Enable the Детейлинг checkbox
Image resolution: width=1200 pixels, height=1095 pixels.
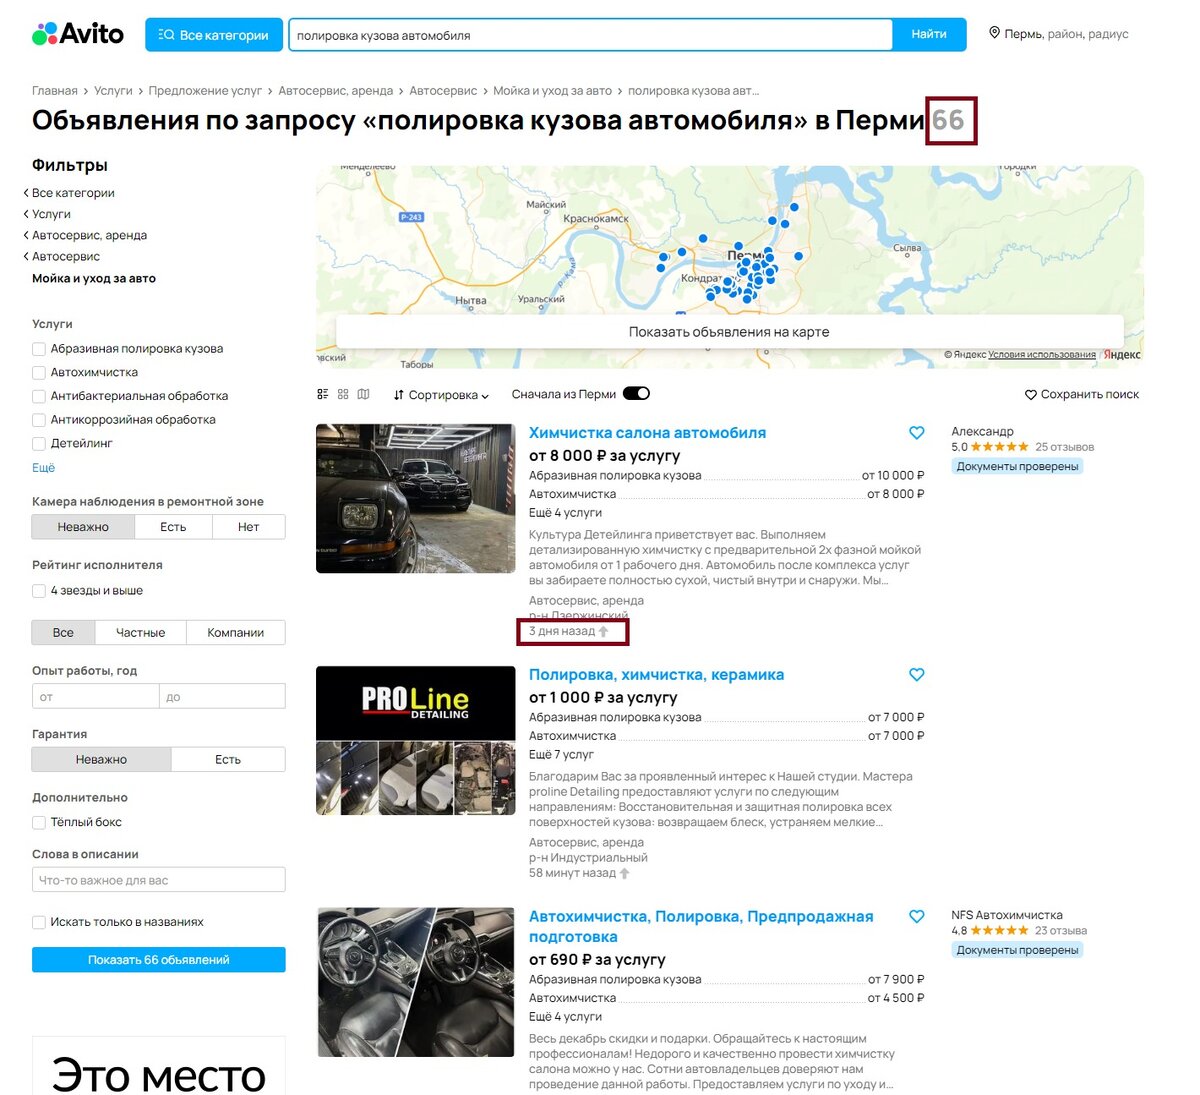[x=39, y=443]
